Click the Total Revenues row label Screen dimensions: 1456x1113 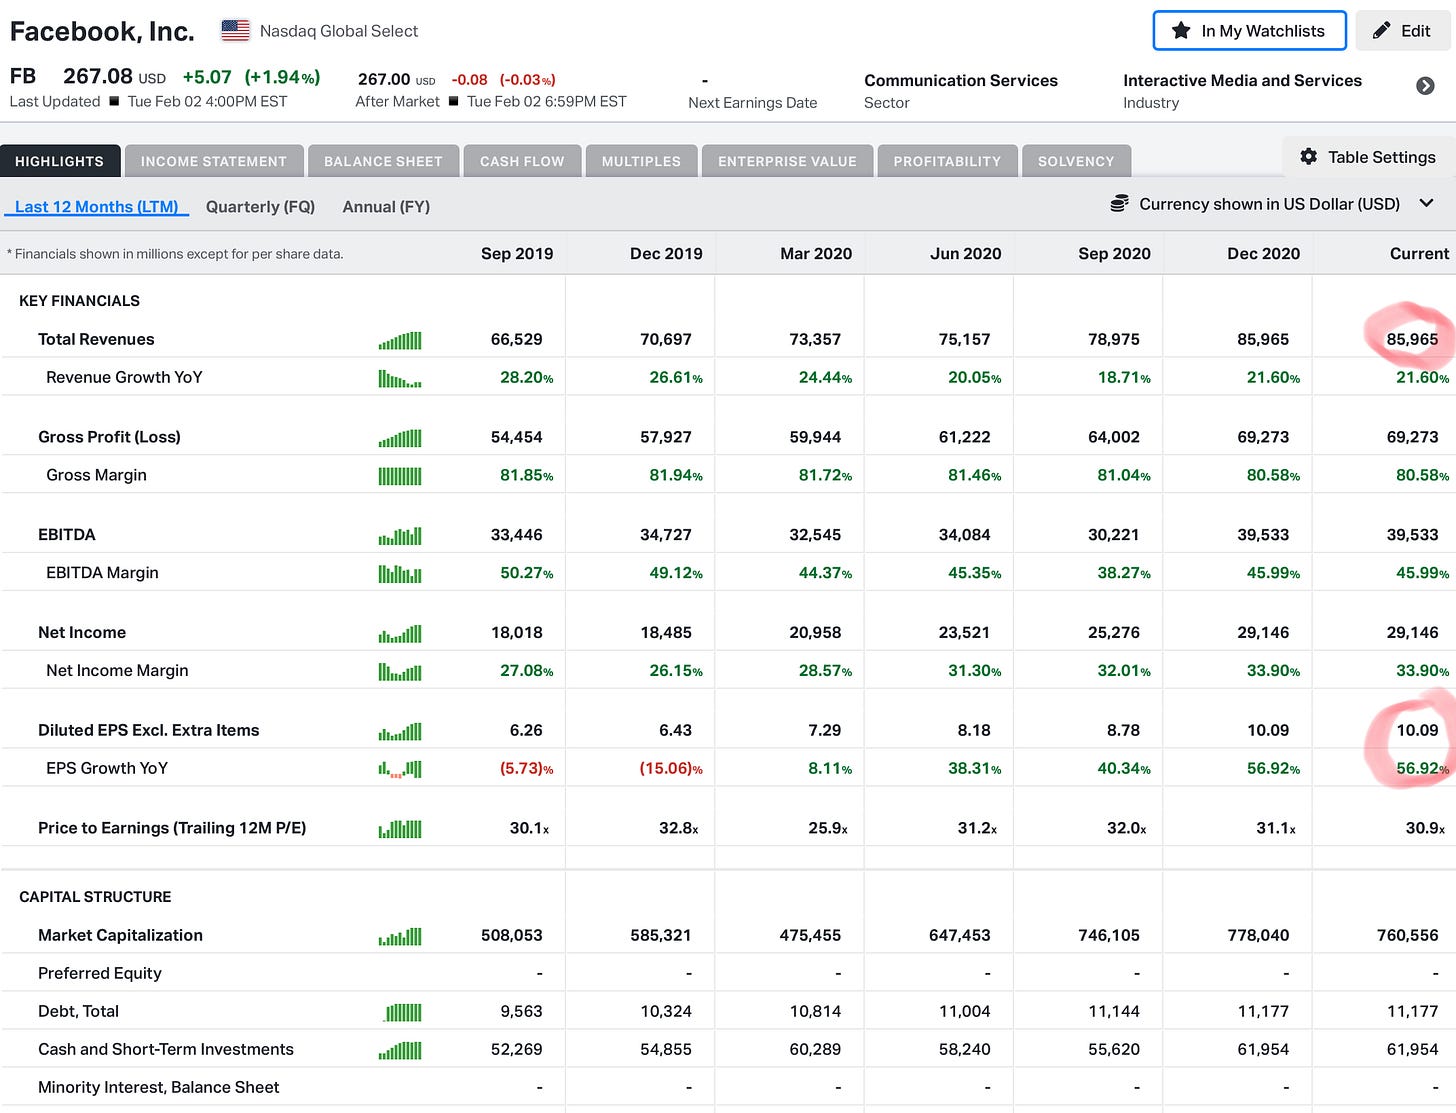coord(96,340)
